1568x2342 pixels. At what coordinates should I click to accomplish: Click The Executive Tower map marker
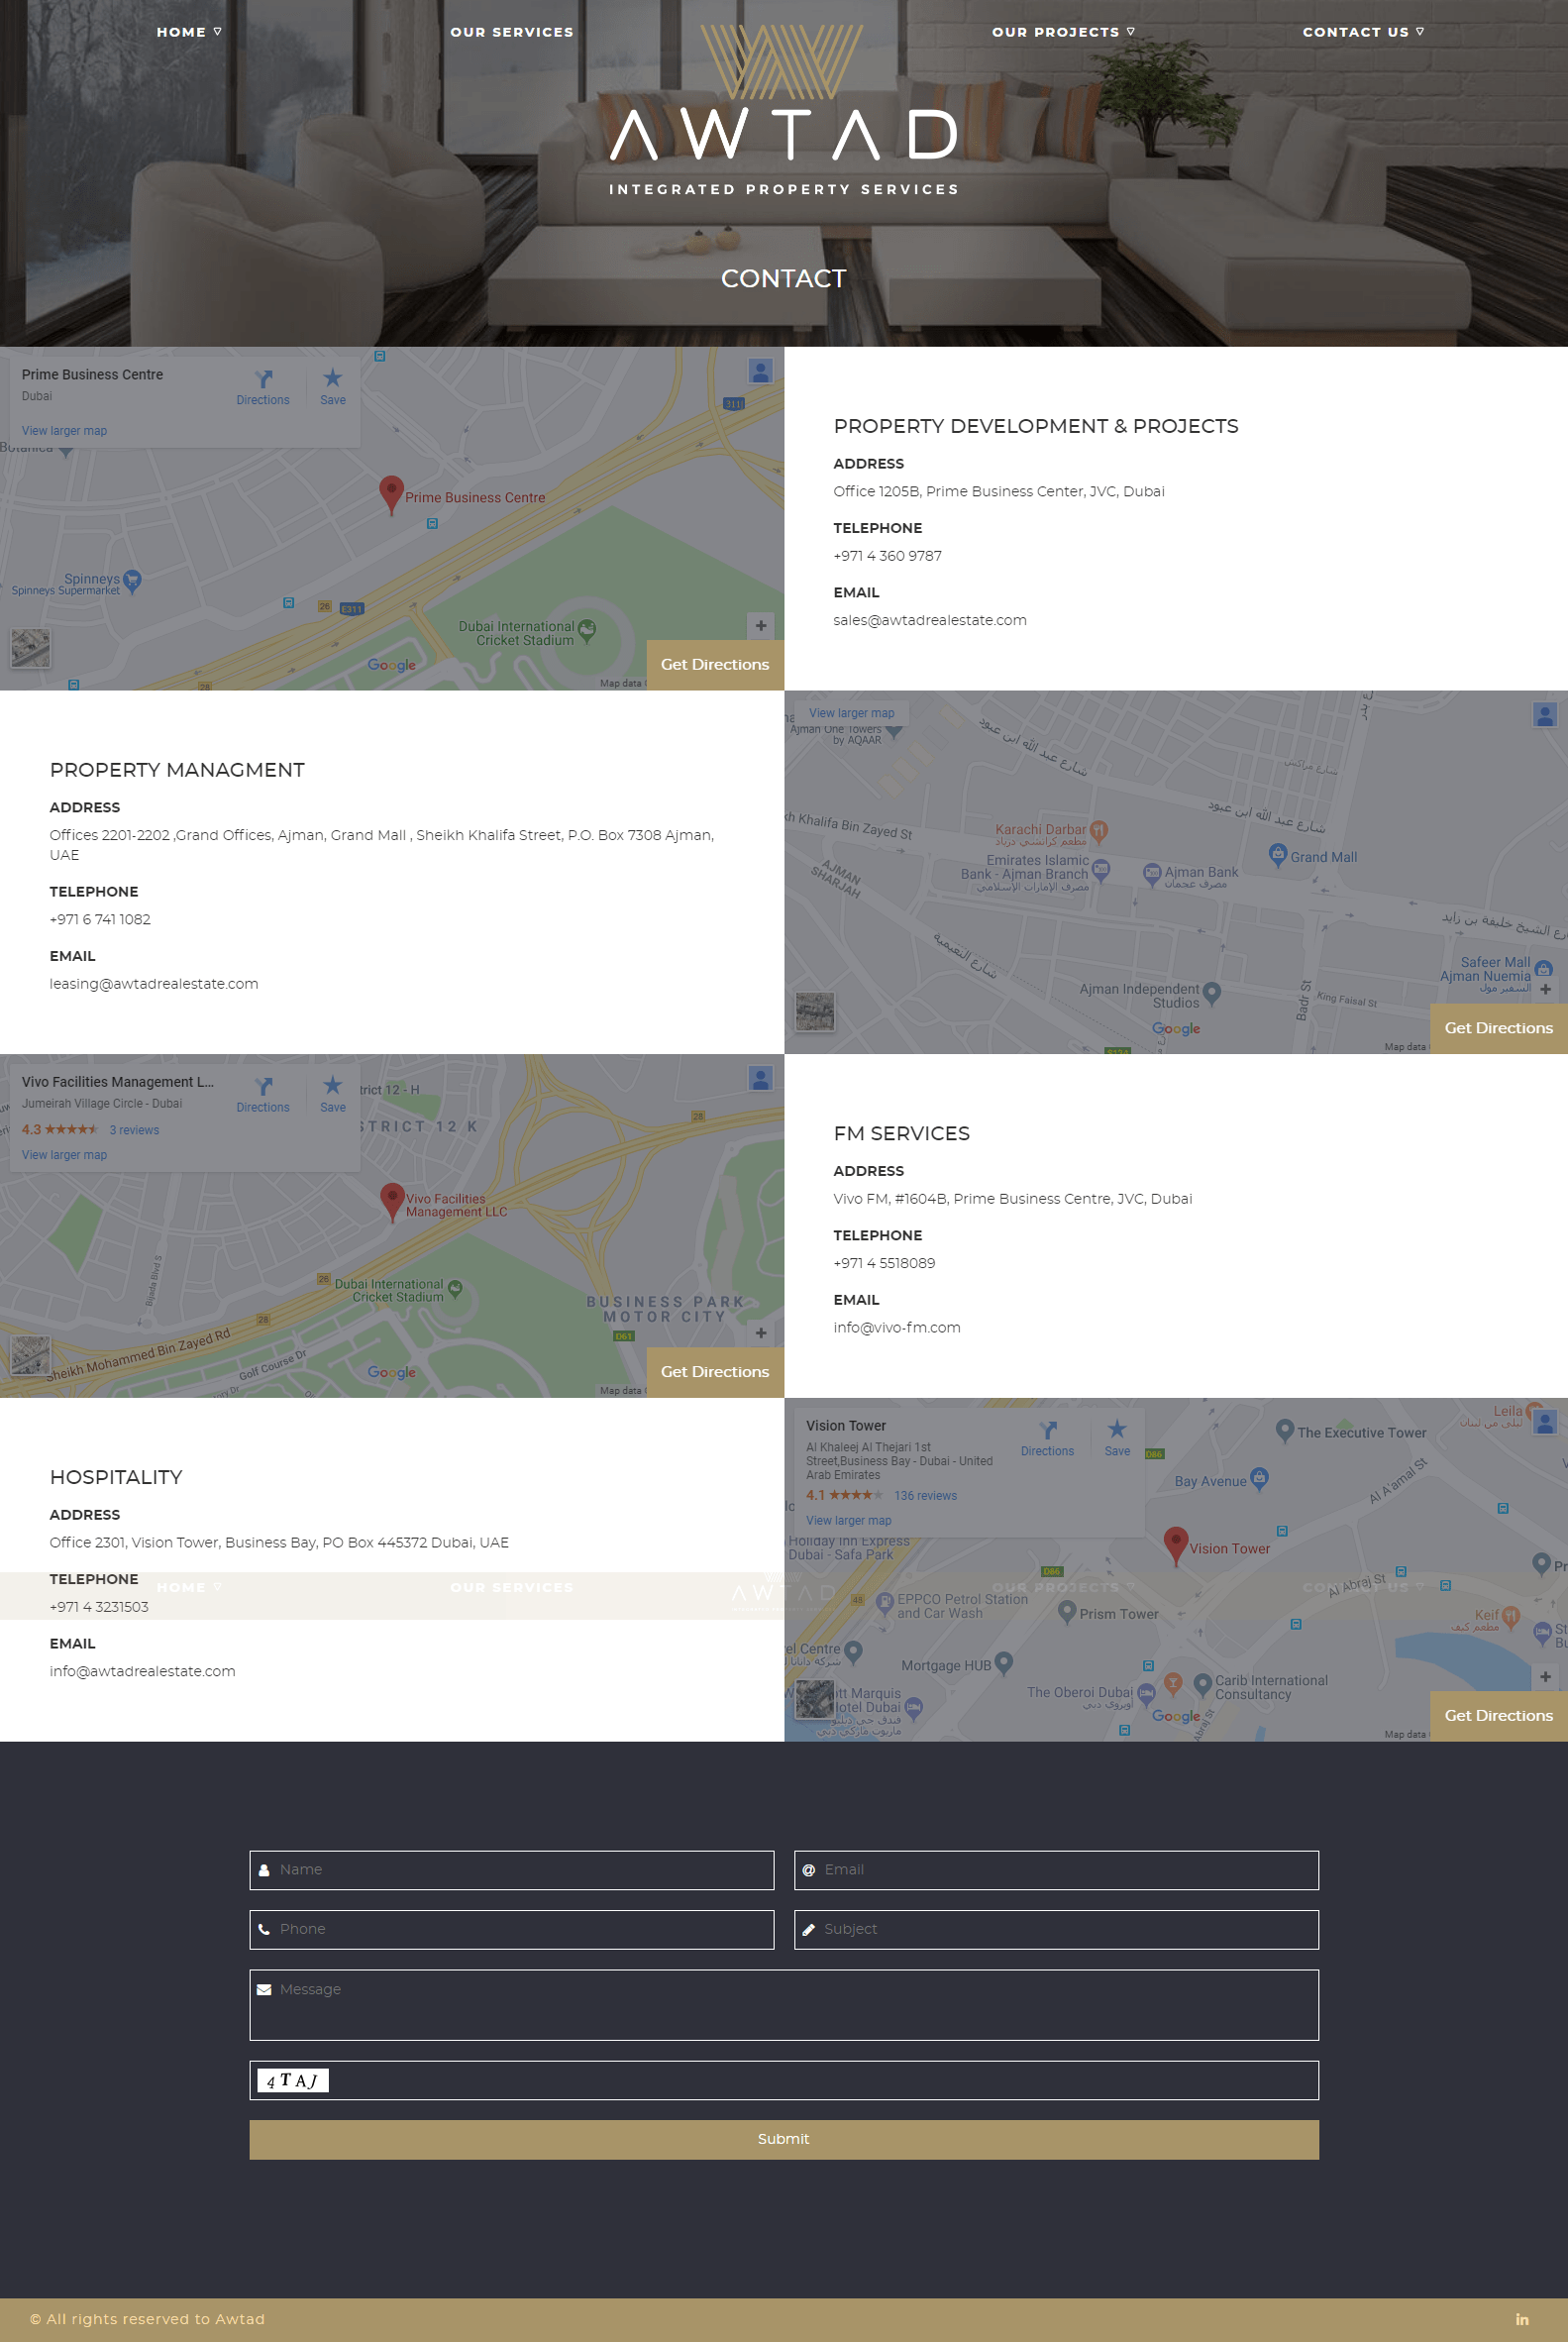1285,1431
